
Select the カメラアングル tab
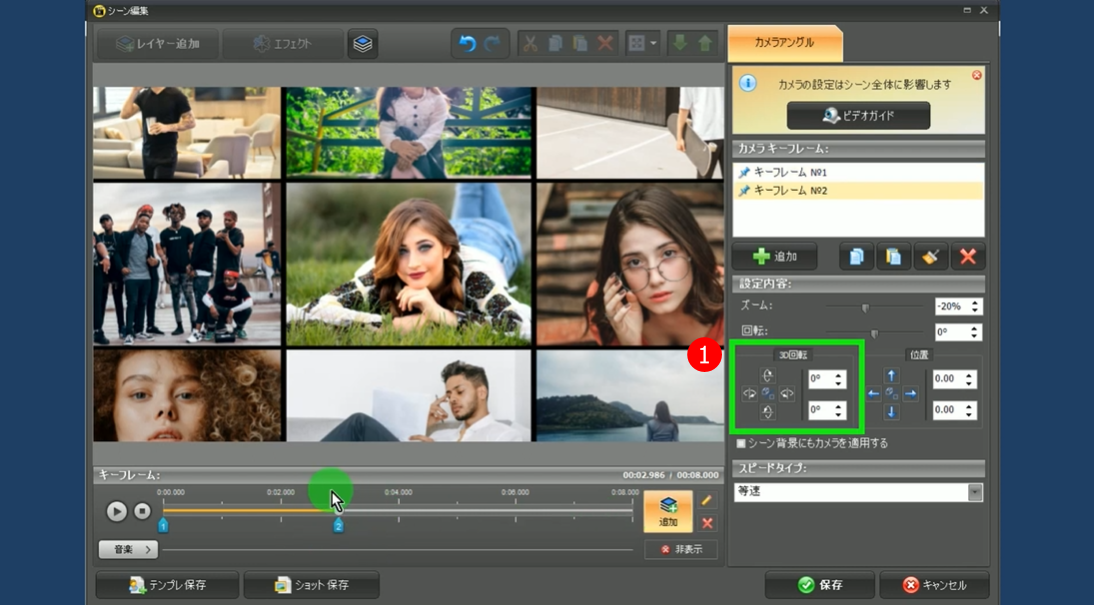point(785,43)
